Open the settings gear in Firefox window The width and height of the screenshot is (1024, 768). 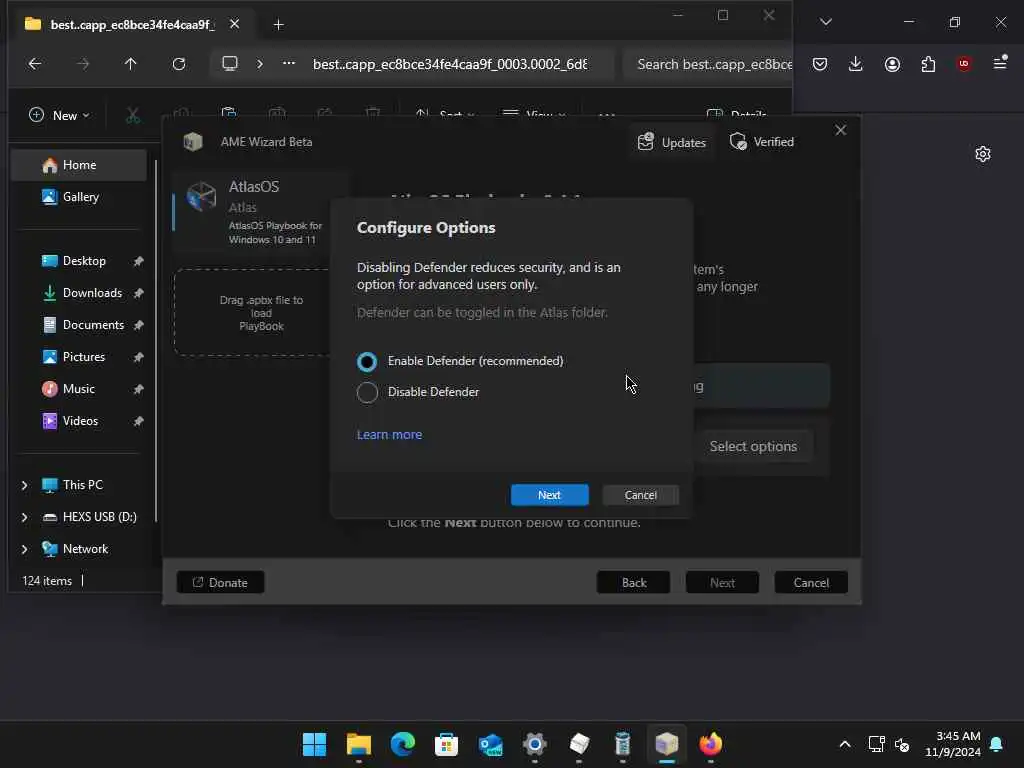982,154
